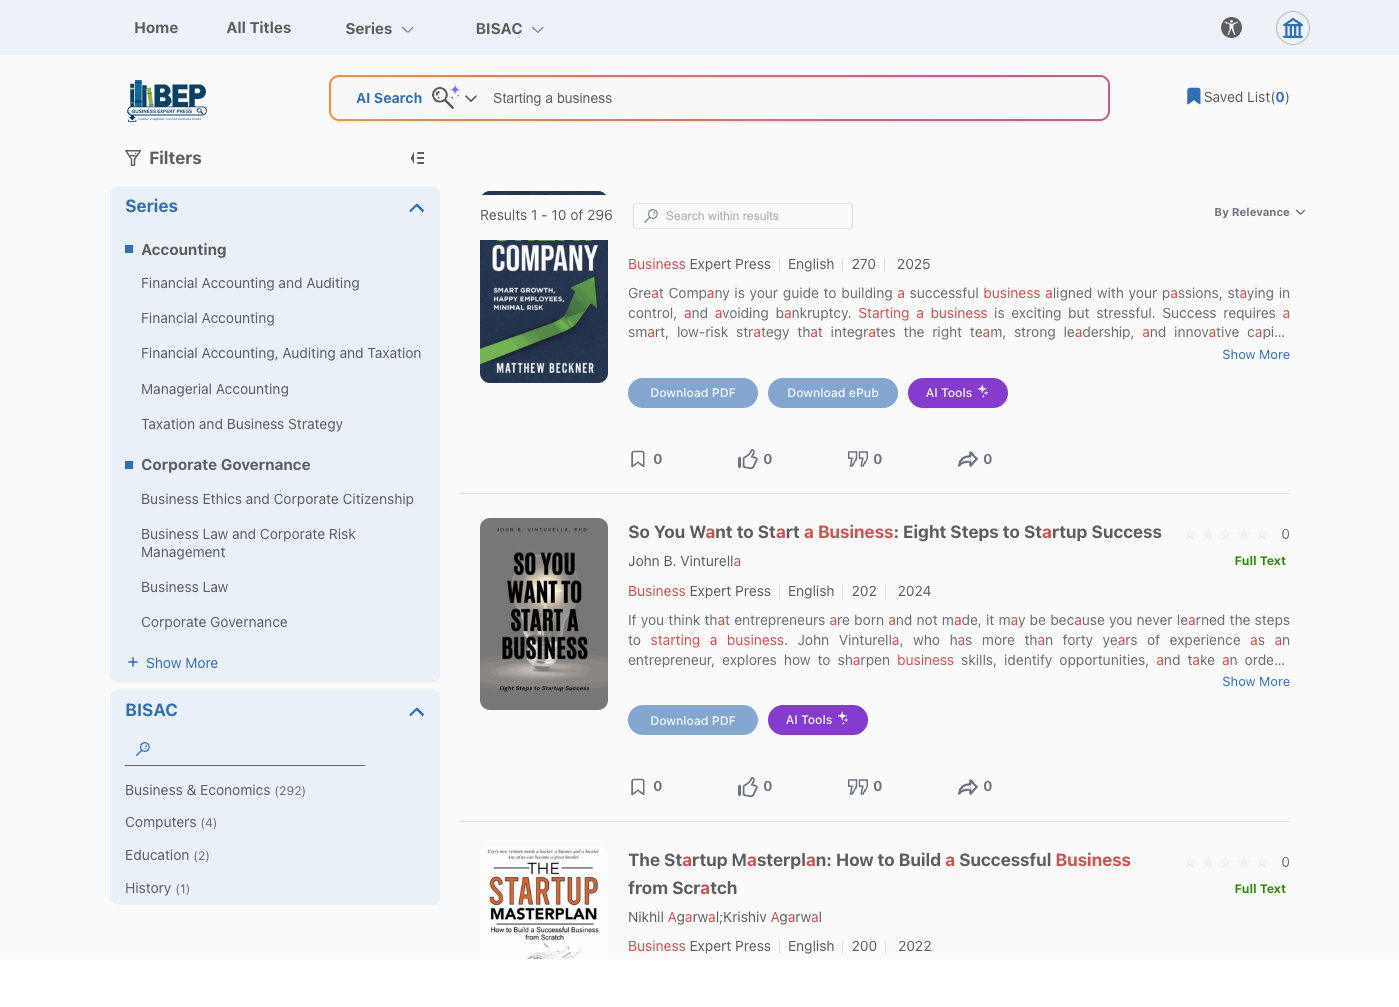The width and height of the screenshot is (1399, 1007).
Task: Click the institution building icon
Action: [x=1292, y=28]
